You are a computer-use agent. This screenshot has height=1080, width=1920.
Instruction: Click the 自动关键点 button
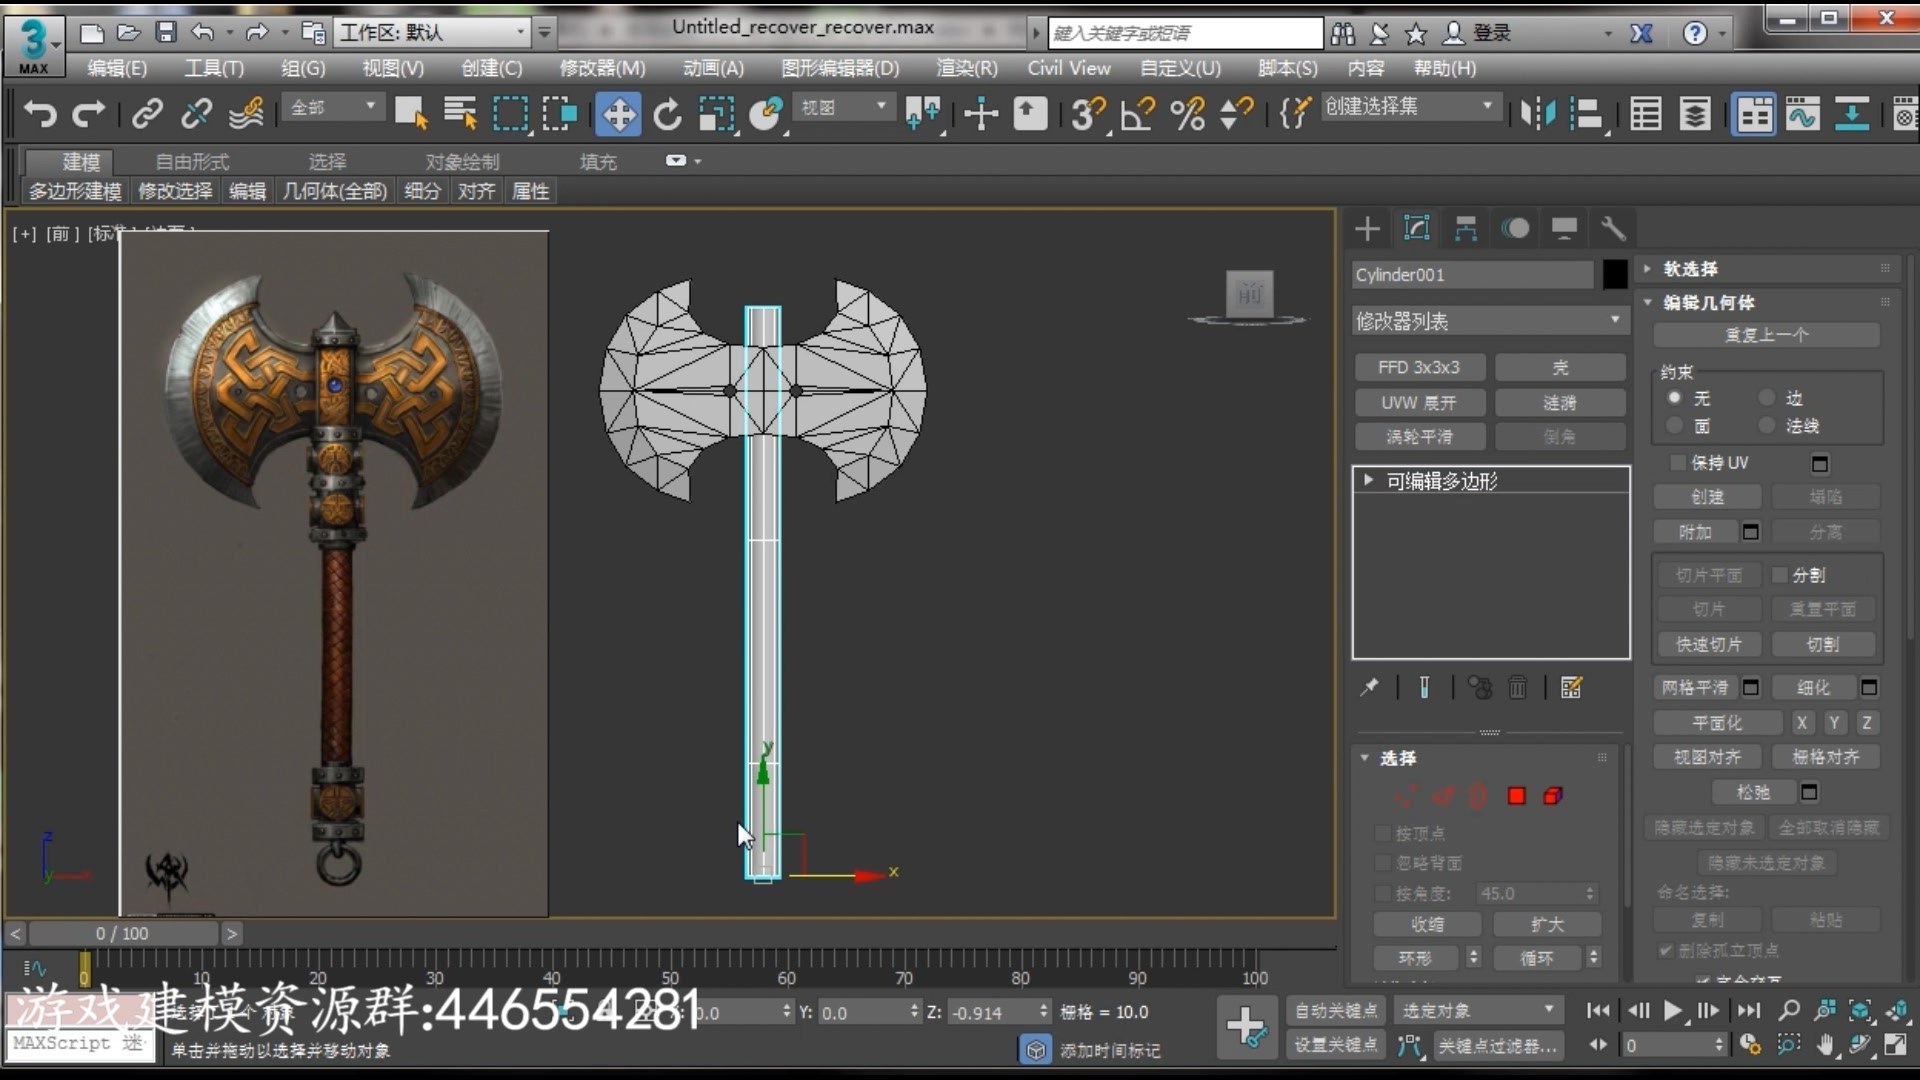(x=1335, y=1011)
